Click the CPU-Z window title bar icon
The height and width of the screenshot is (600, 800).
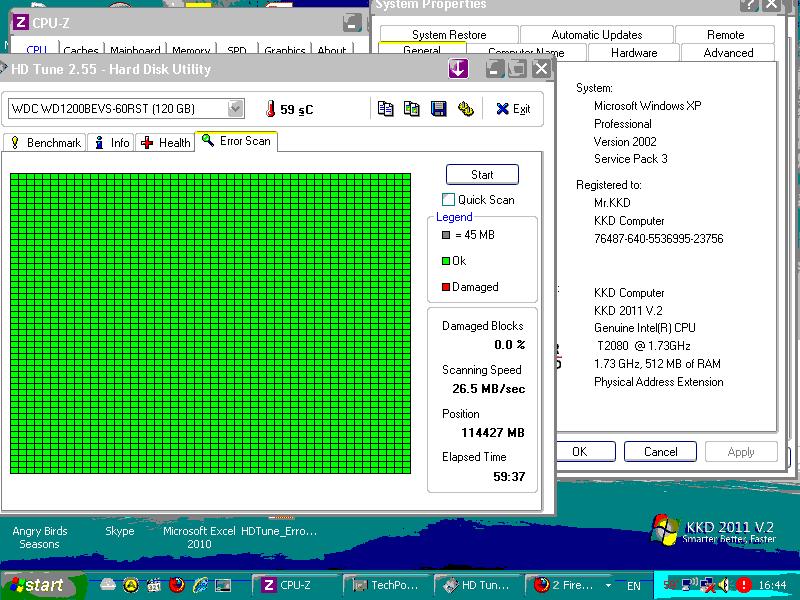coord(21,22)
